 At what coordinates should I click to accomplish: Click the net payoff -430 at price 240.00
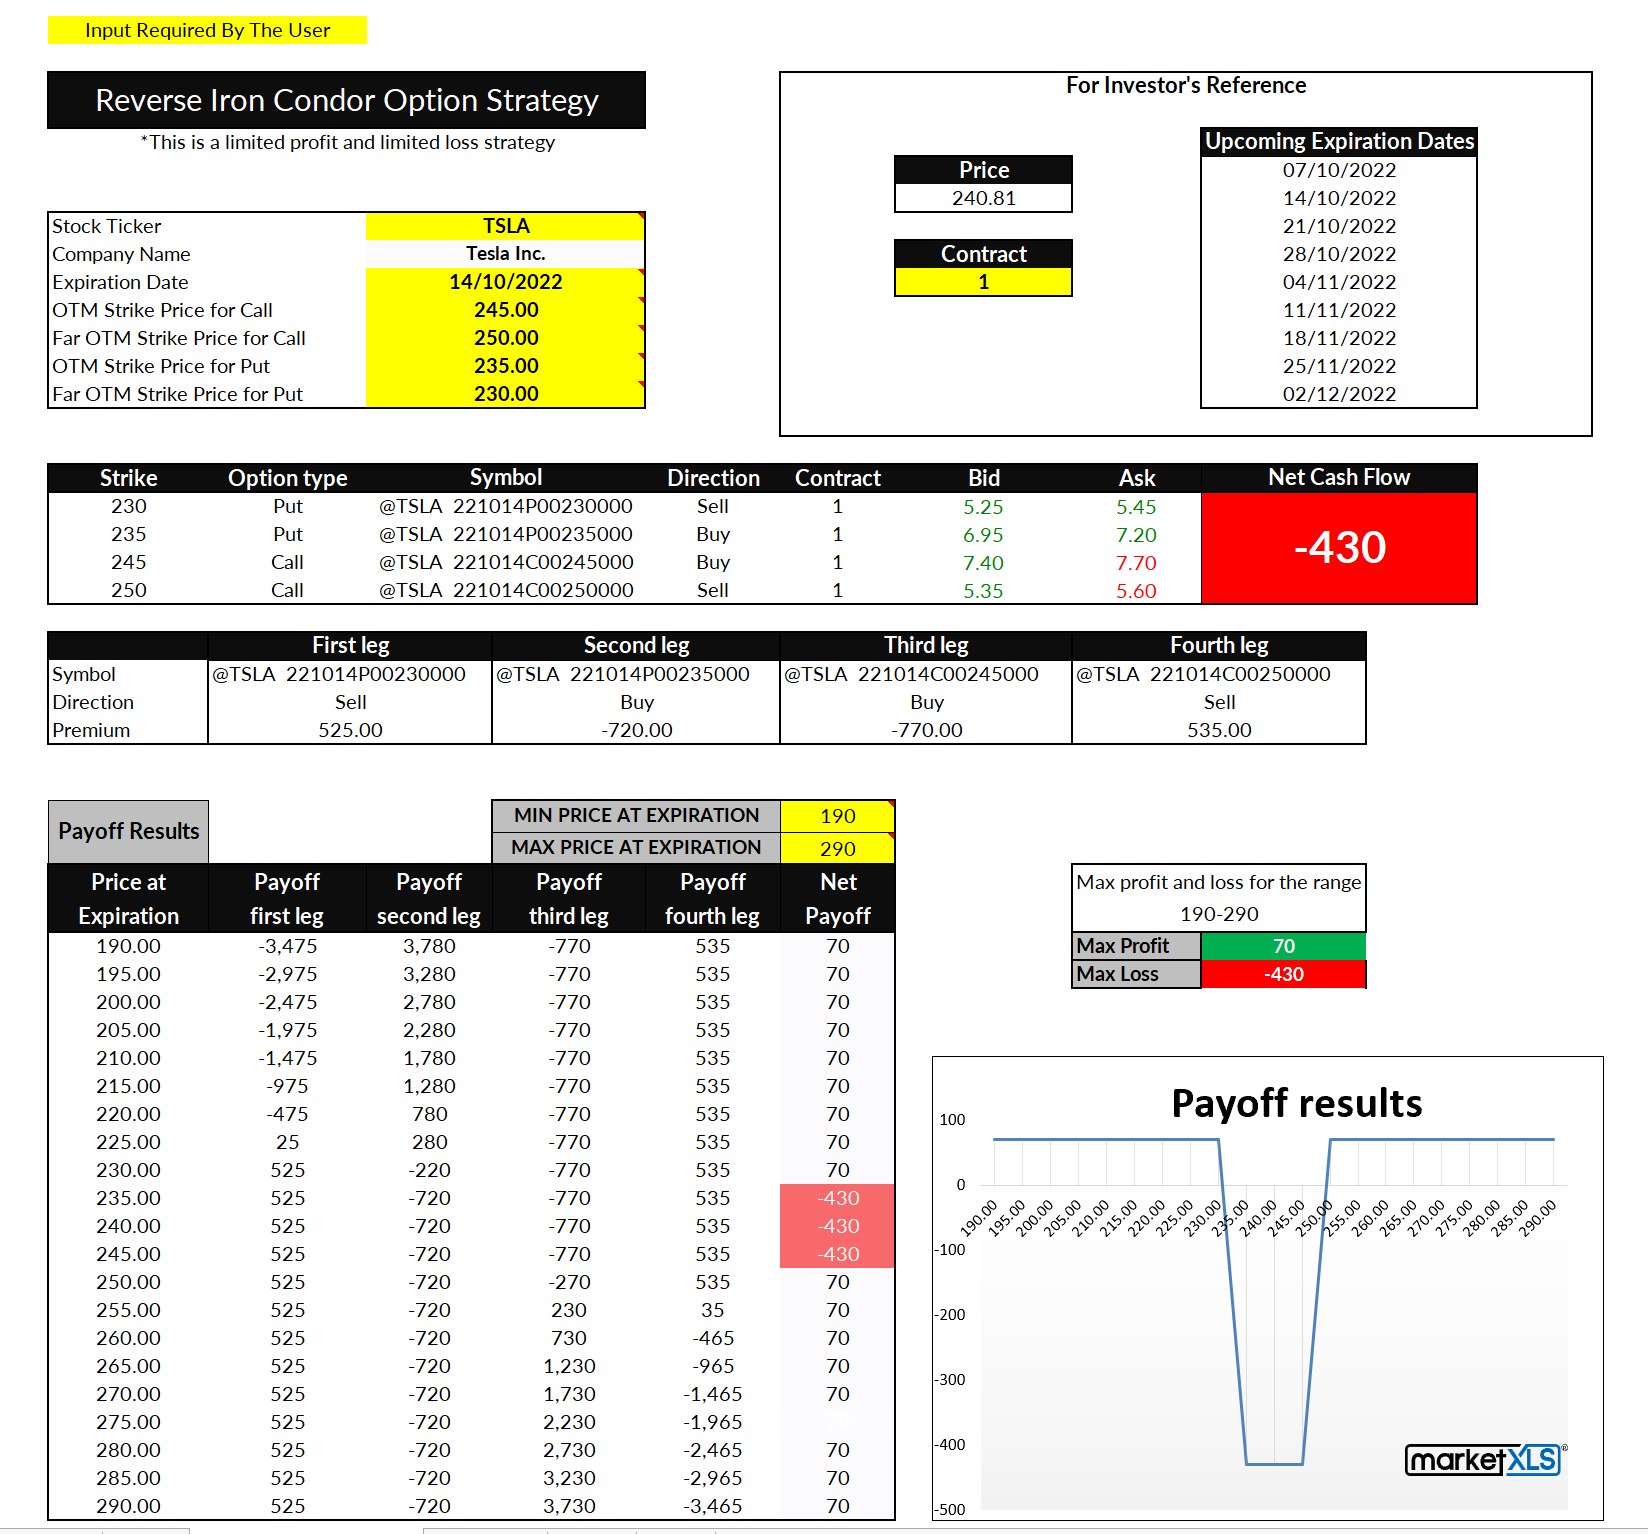837,1226
